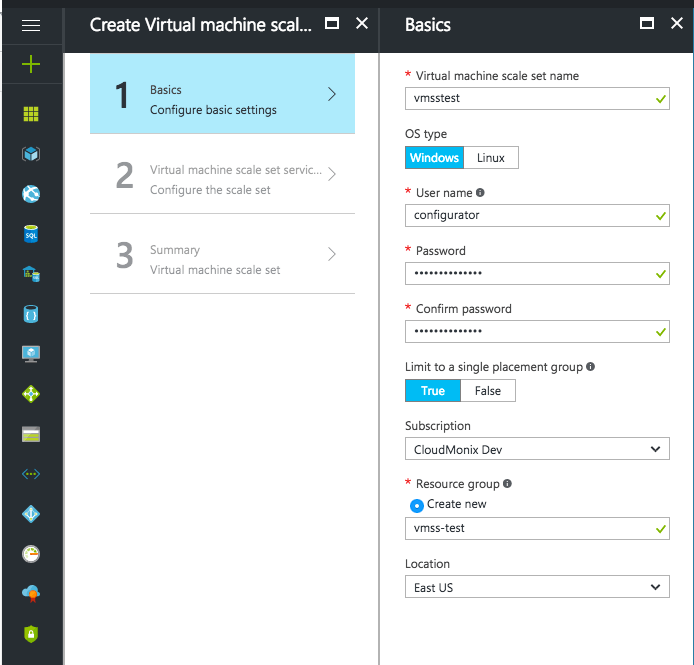
Task: Open the Location dropdown East US
Action: click(537, 587)
